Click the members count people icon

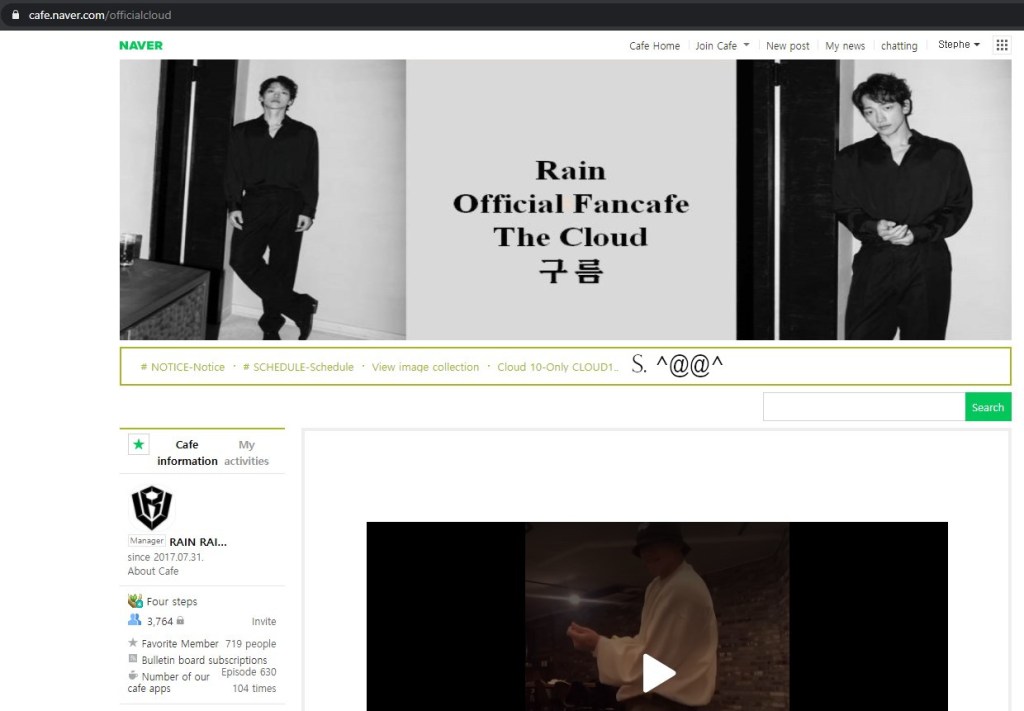135,621
